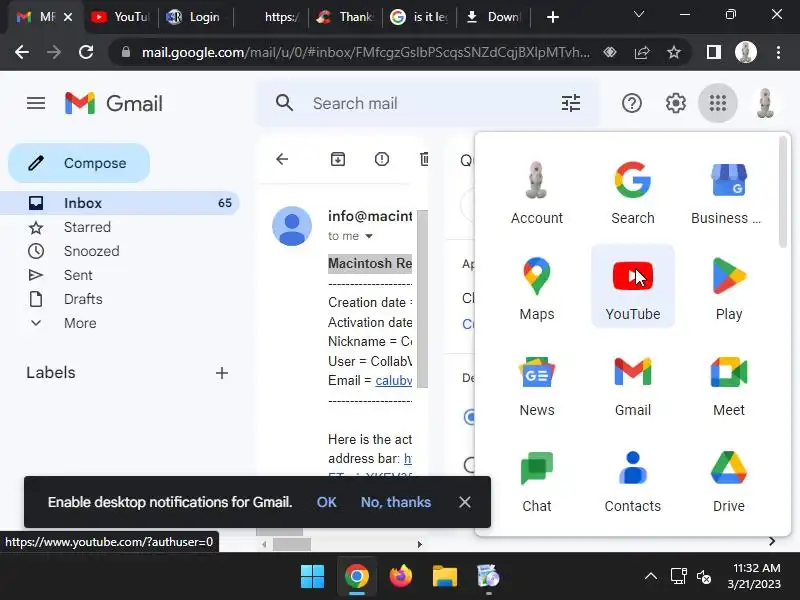Open a new browser tab

click(x=553, y=17)
